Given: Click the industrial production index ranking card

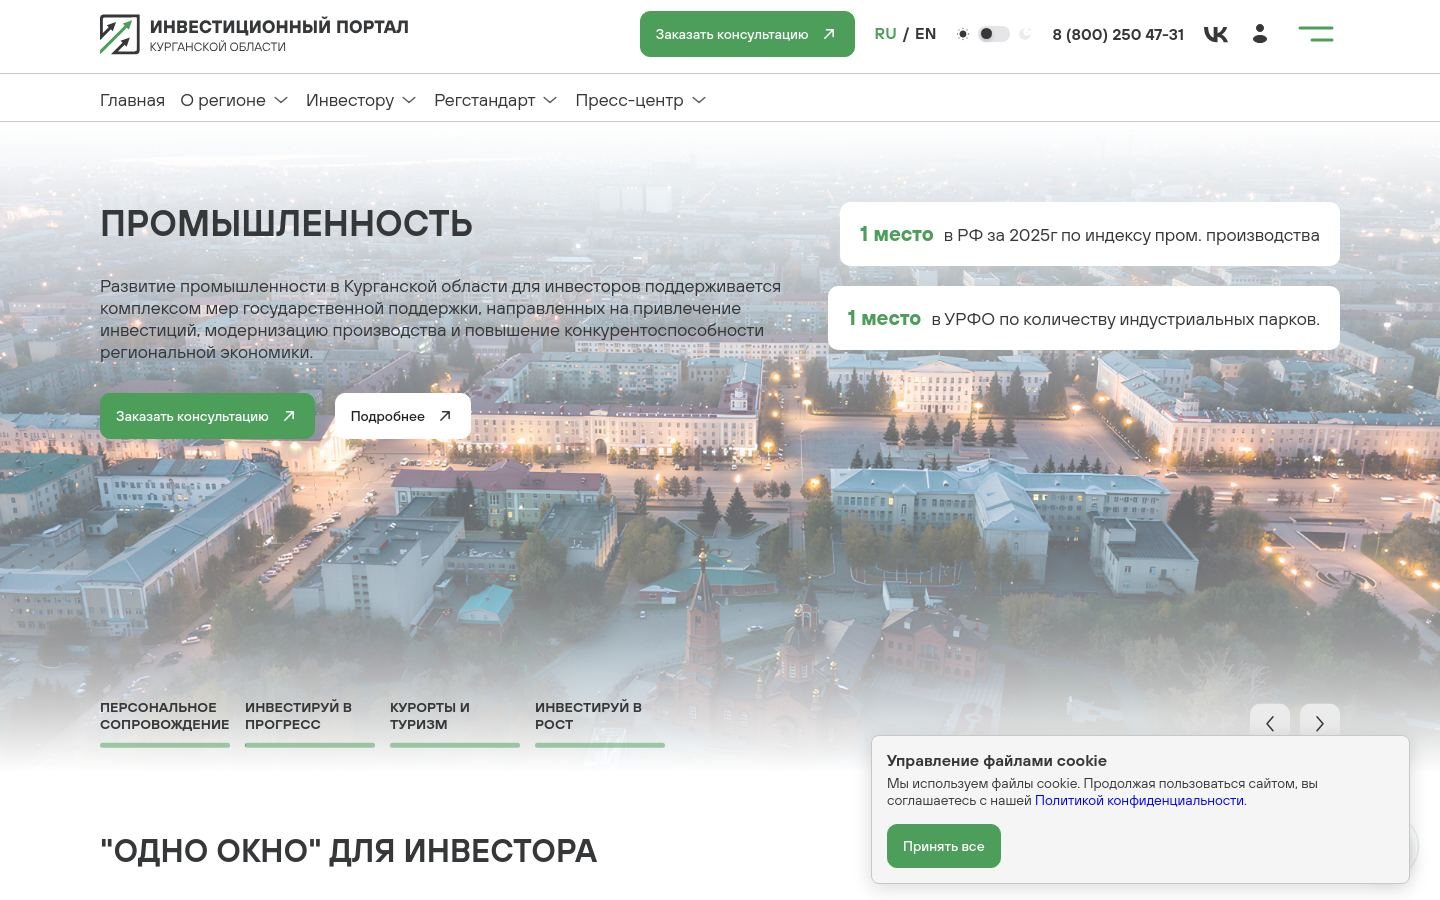Looking at the screenshot, I should coord(1090,234).
